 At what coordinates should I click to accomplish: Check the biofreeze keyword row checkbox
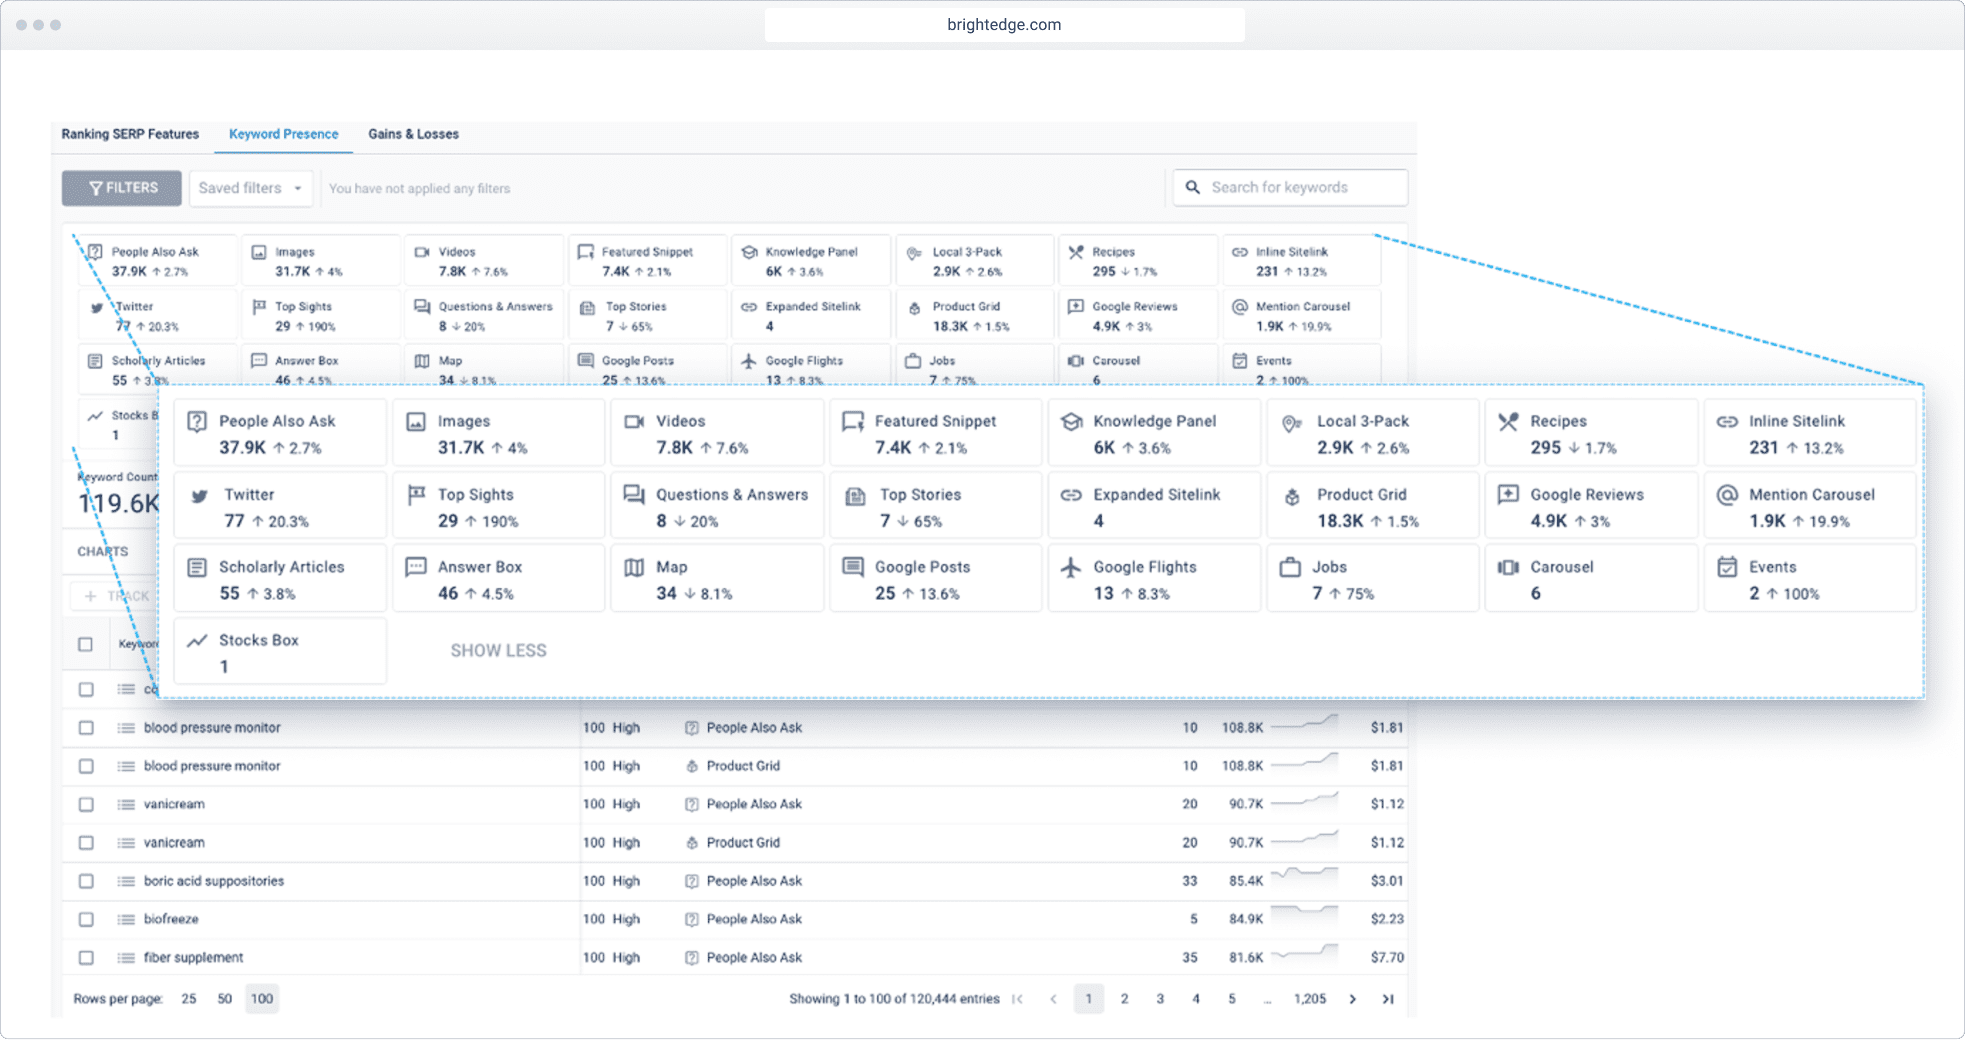click(86, 919)
